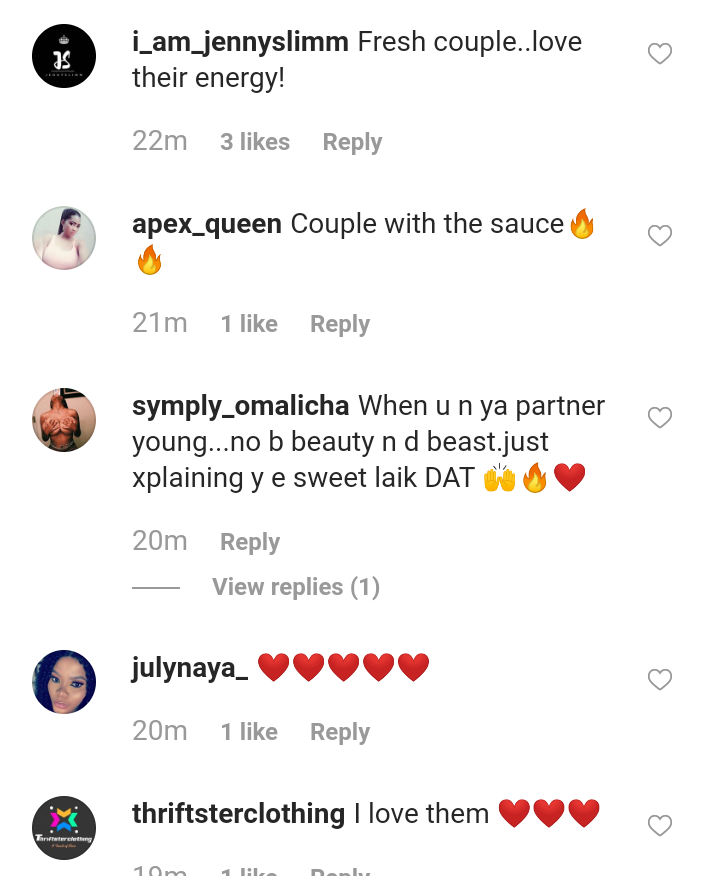Show who liked julynaya_'s comment
720x885 pixels.
coord(249,732)
